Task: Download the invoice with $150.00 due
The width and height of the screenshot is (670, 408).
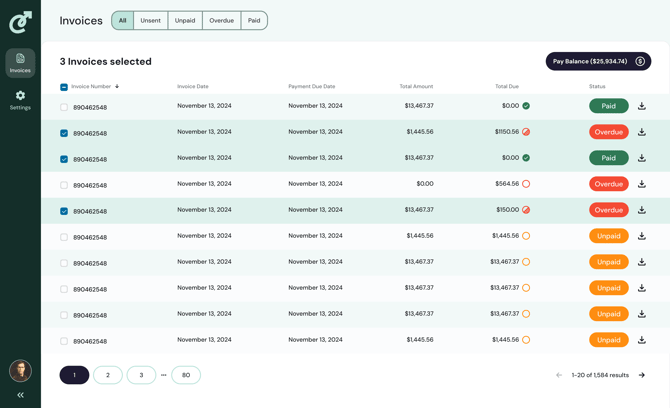Action: [x=641, y=210]
